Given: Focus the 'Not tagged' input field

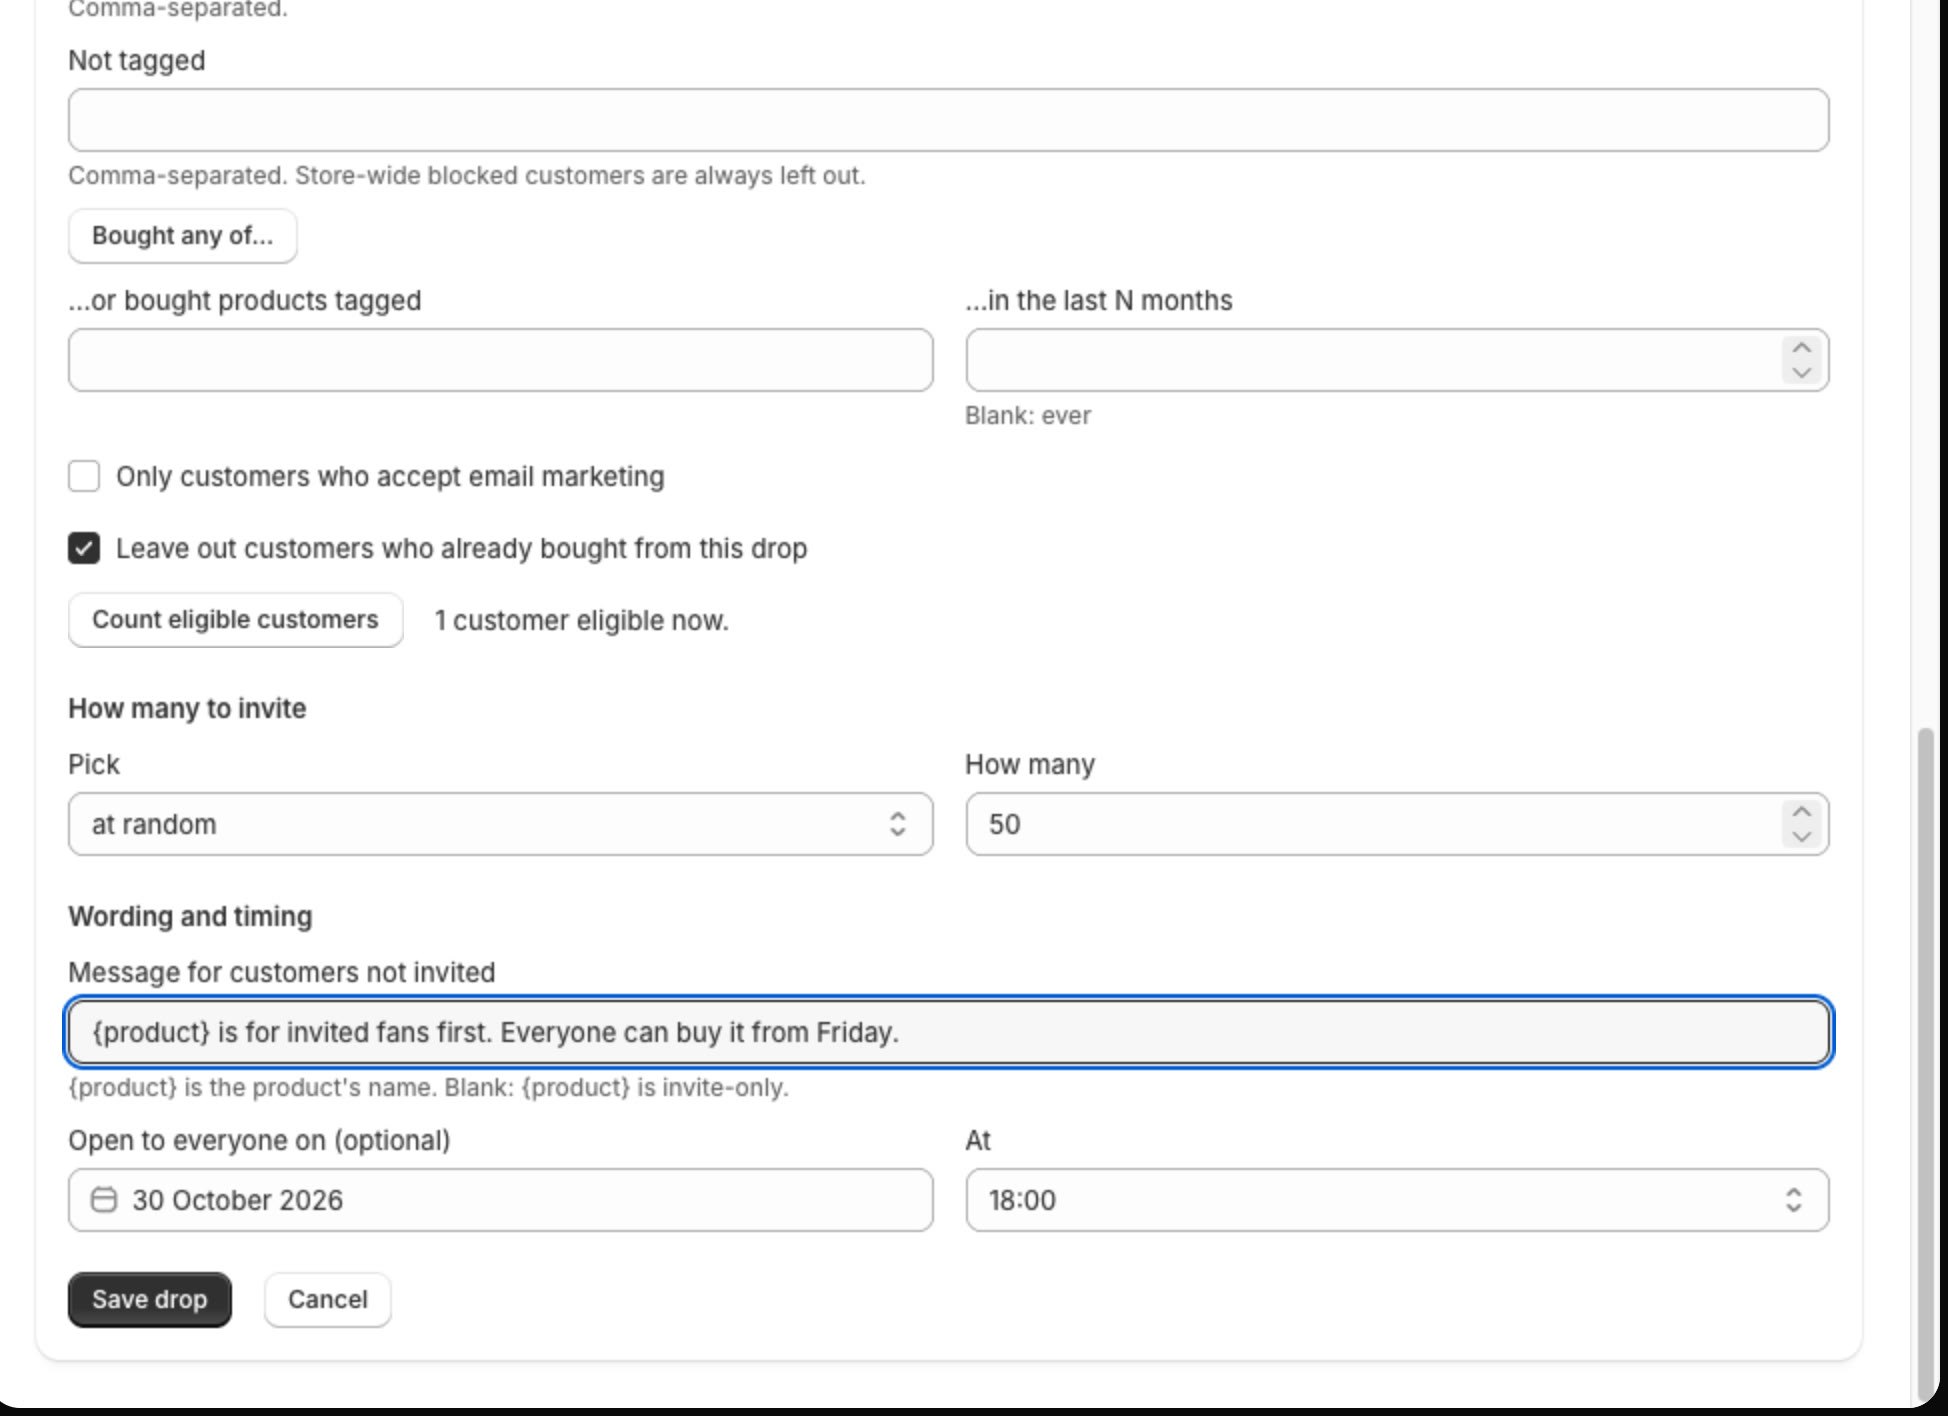Looking at the screenshot, I should point(948,120).
